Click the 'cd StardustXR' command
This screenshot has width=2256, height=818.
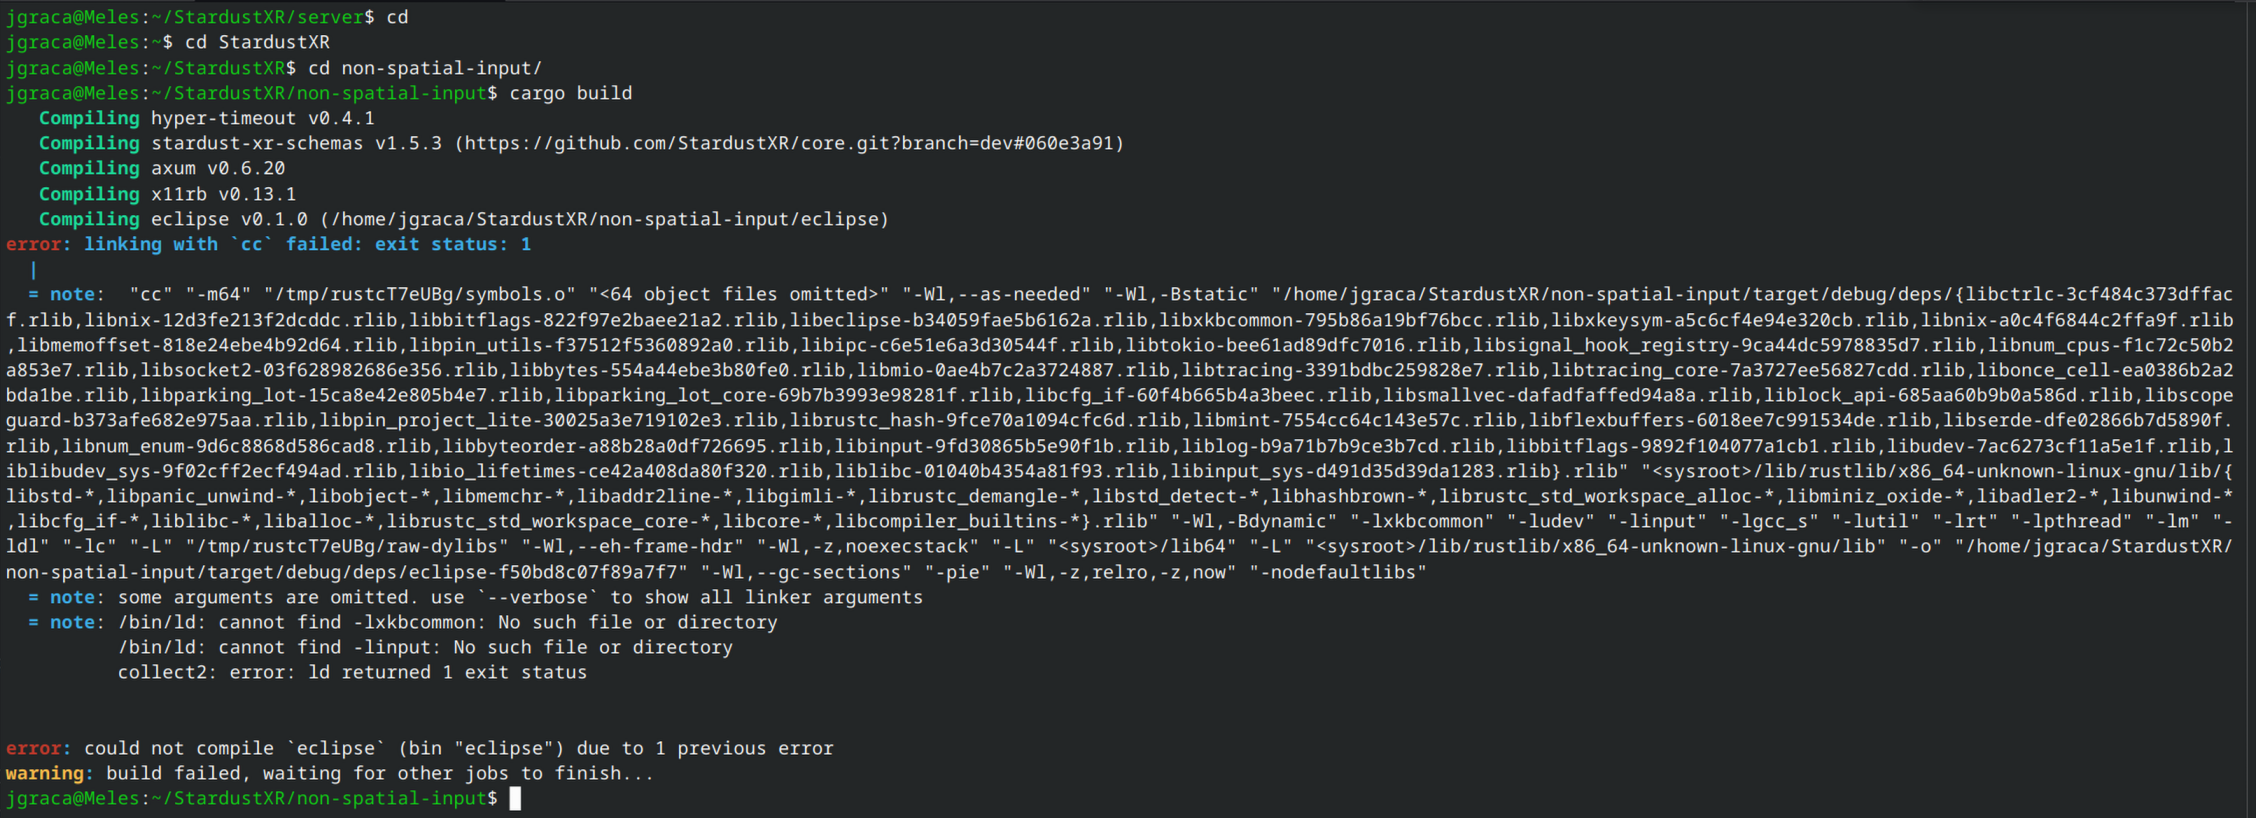point(257,42)
